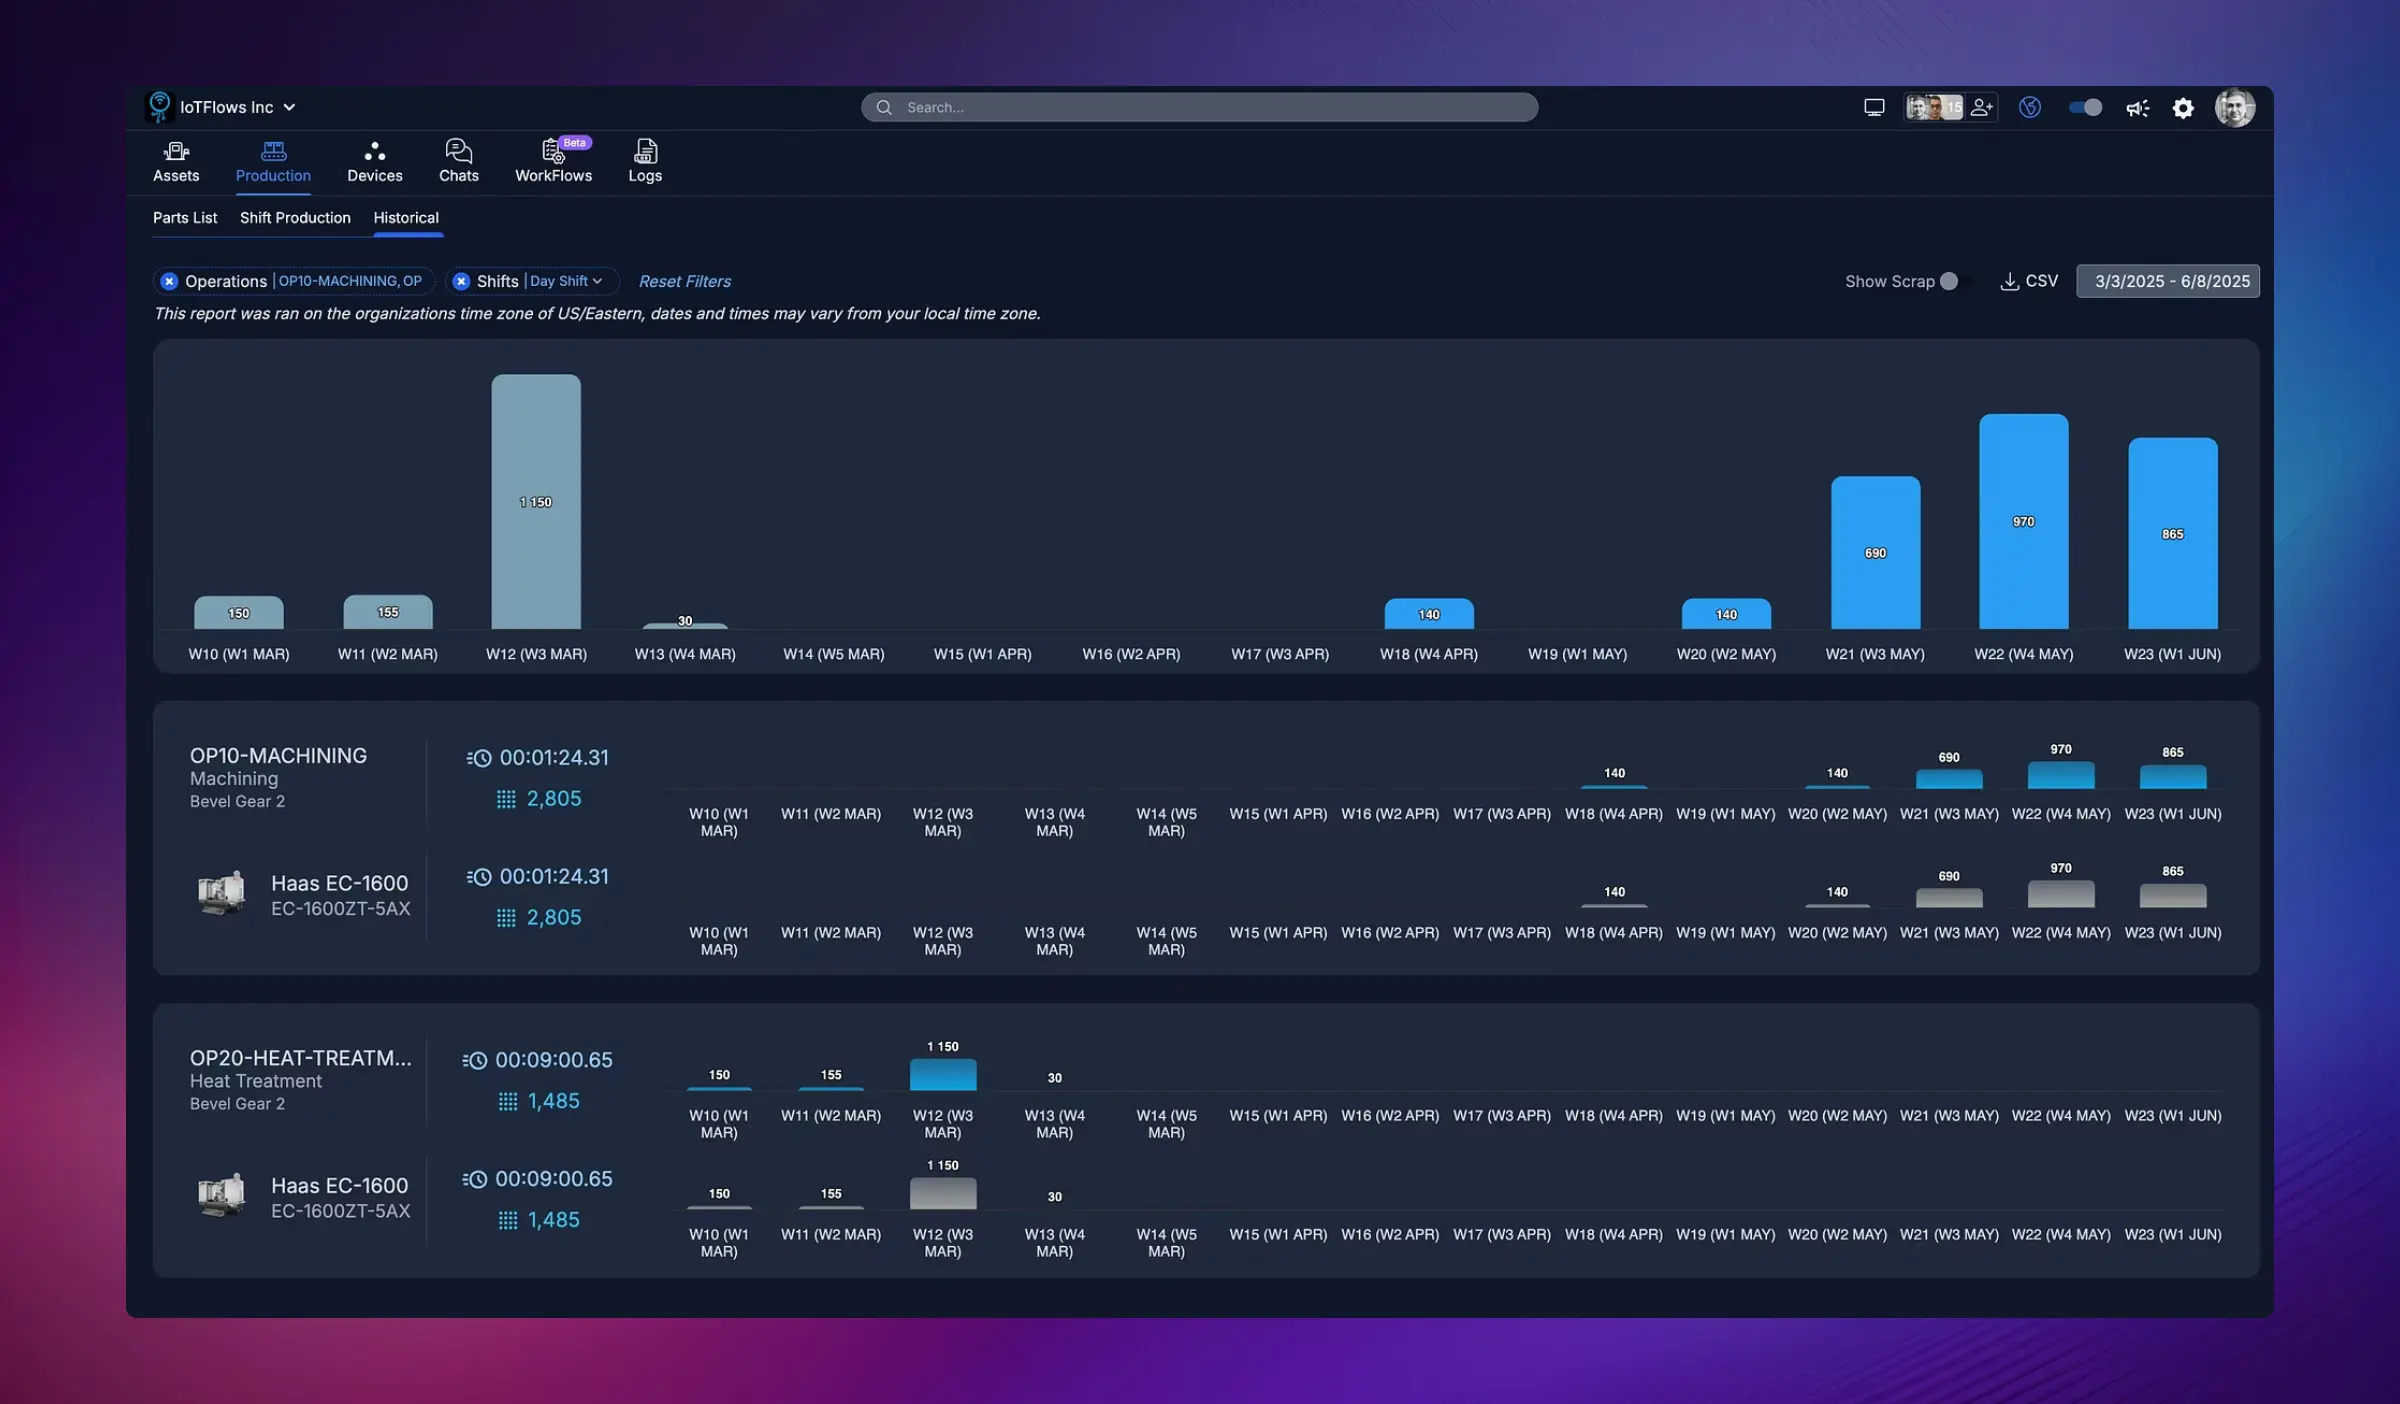Download the CSV export
Viewport: 2400px width, 1404px height.
coord(2029,281)
